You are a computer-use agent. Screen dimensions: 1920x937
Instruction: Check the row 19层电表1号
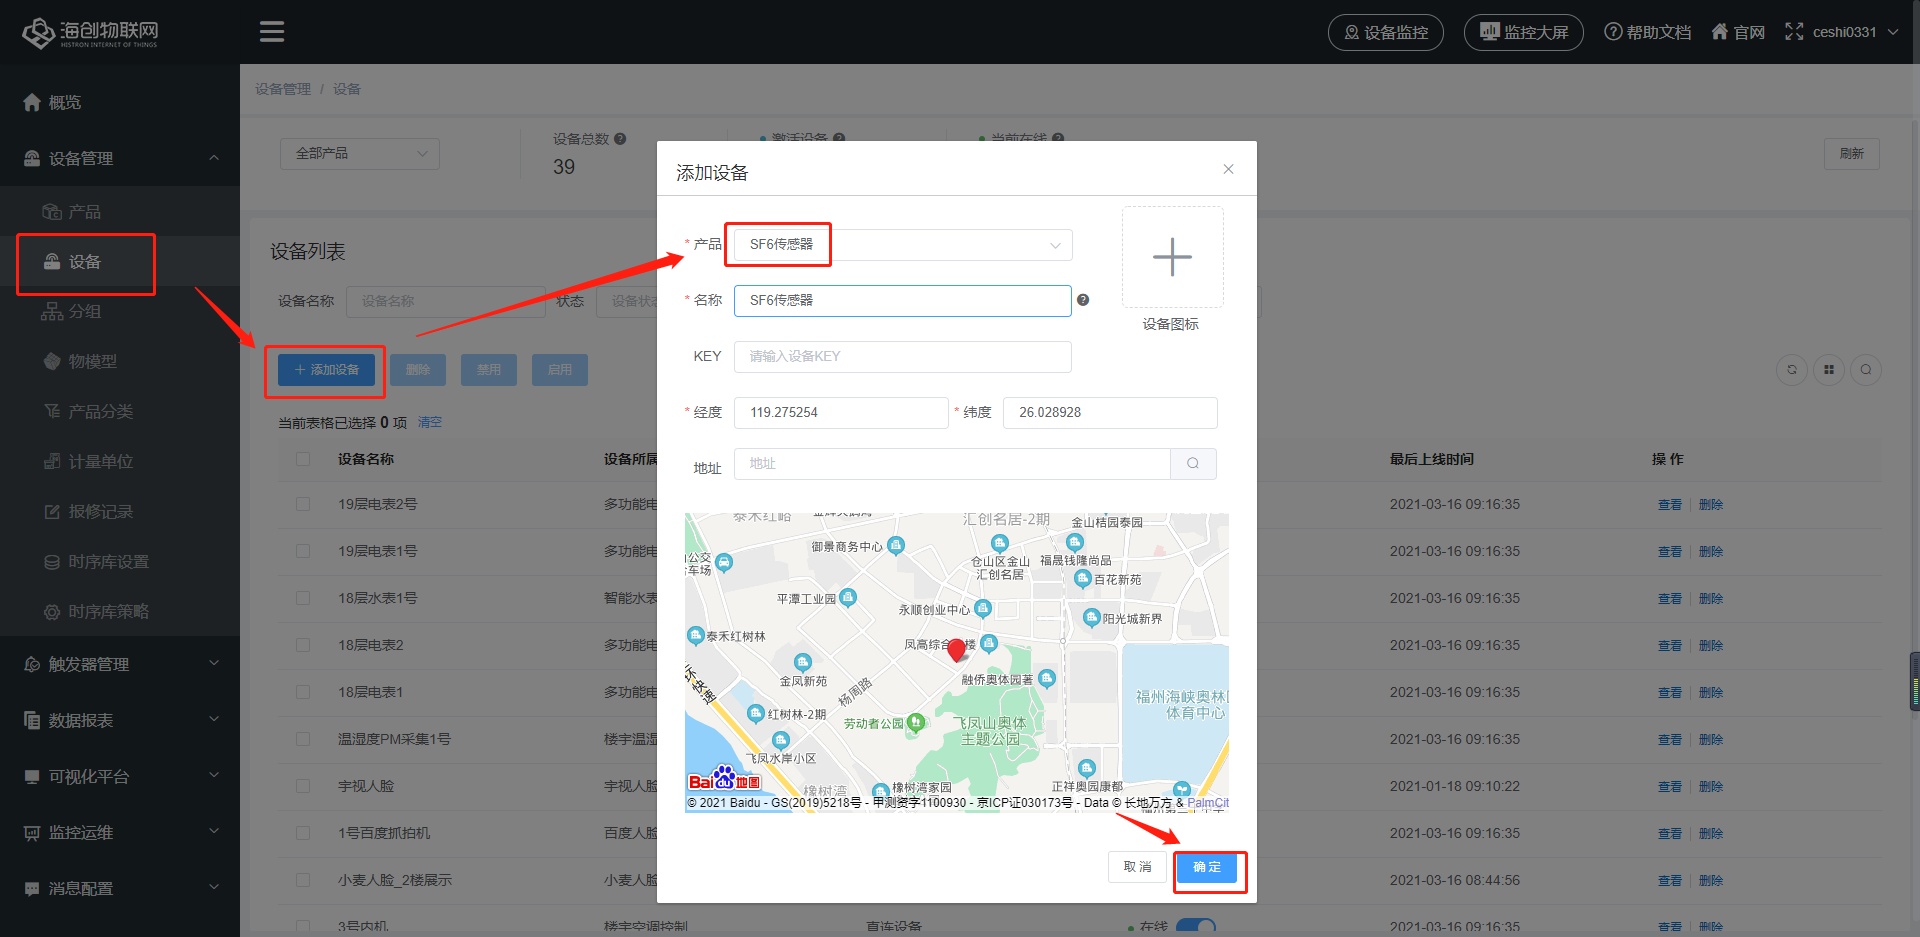tap(303, 551)
